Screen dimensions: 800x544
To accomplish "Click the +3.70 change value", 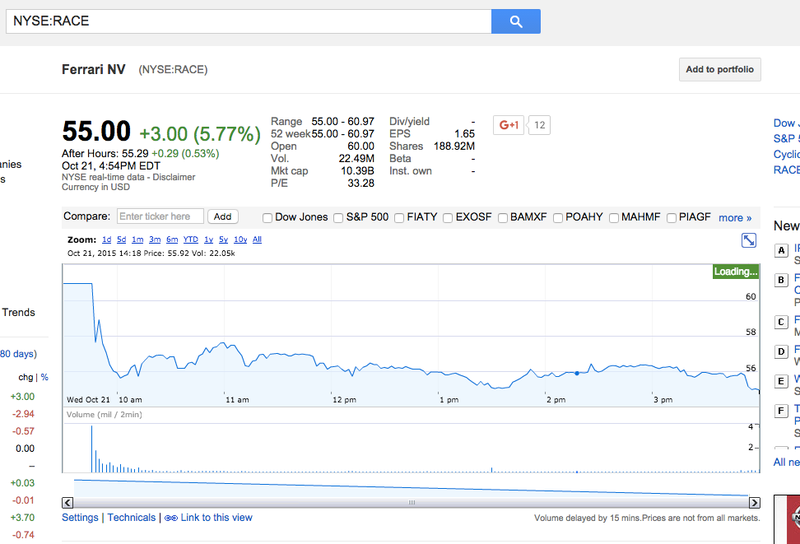I will (22, 517).
